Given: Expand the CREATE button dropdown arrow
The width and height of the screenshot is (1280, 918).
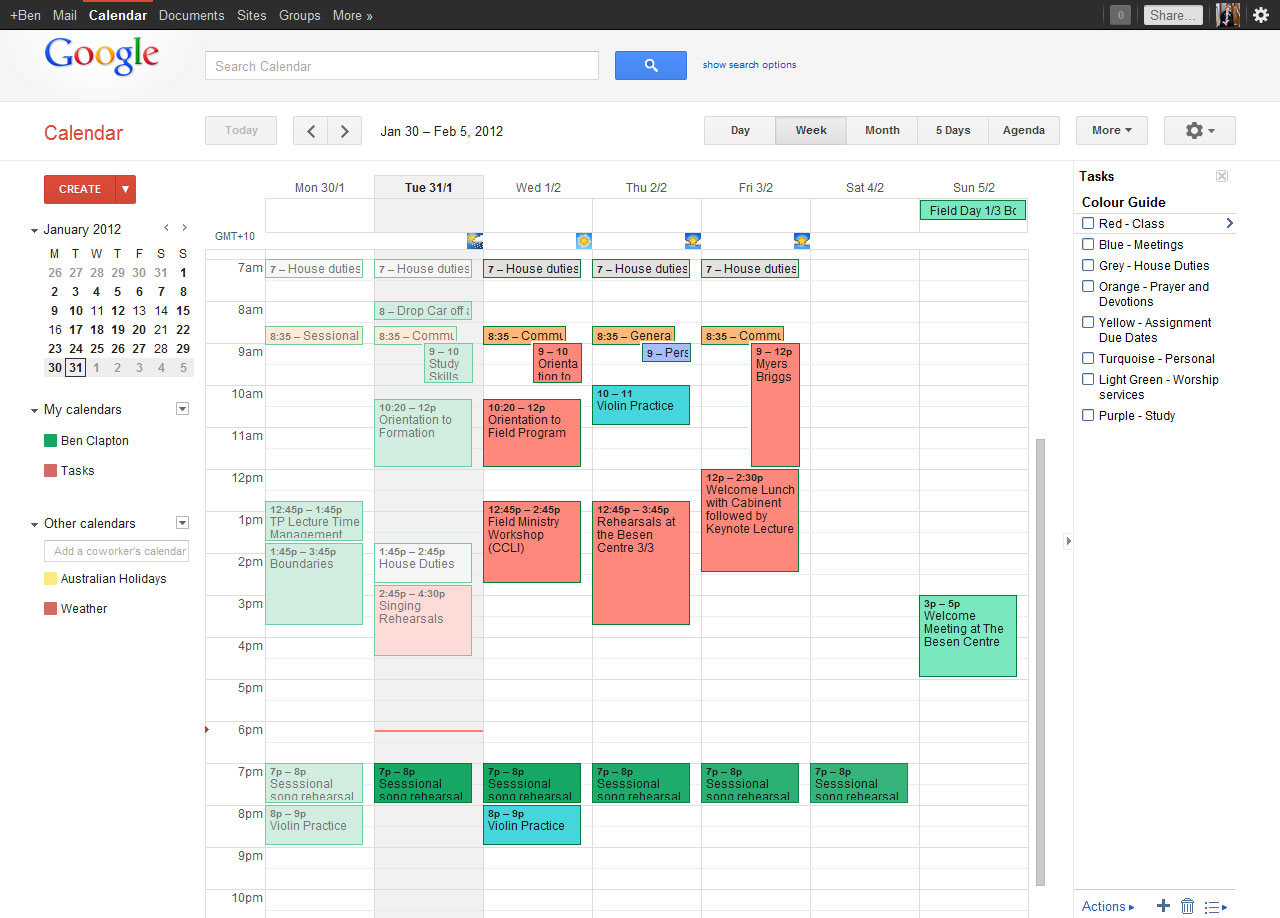Looking at the screenshot, I should pos(125,189).
